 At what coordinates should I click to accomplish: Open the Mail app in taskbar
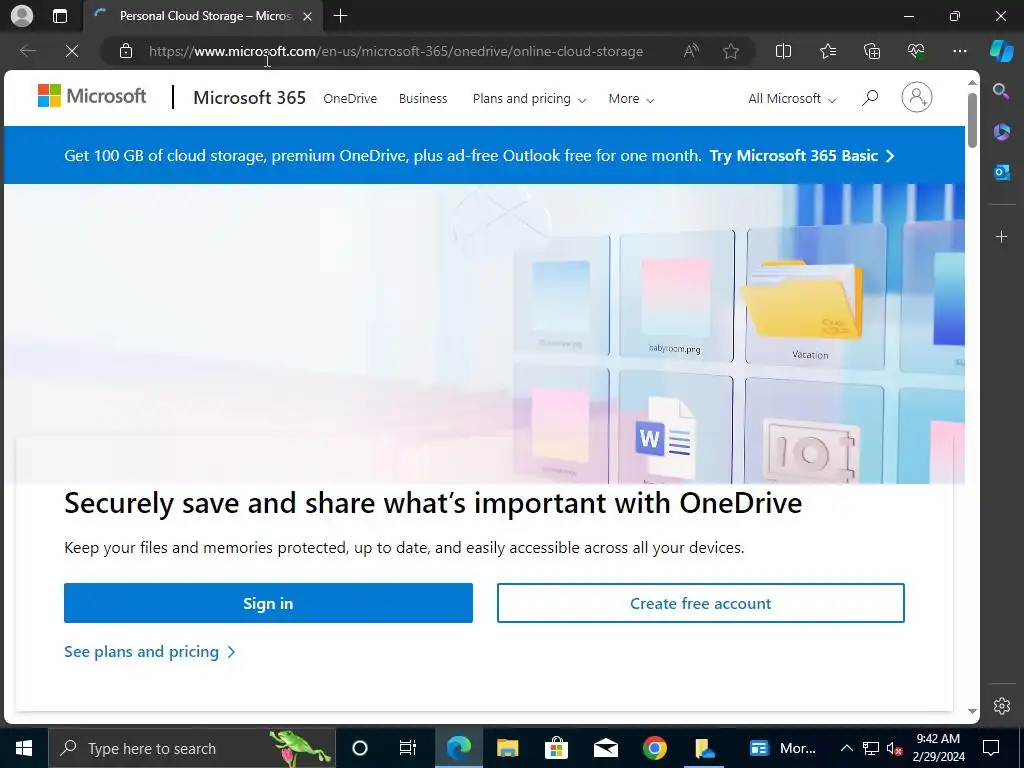click(x=605, y=748)
